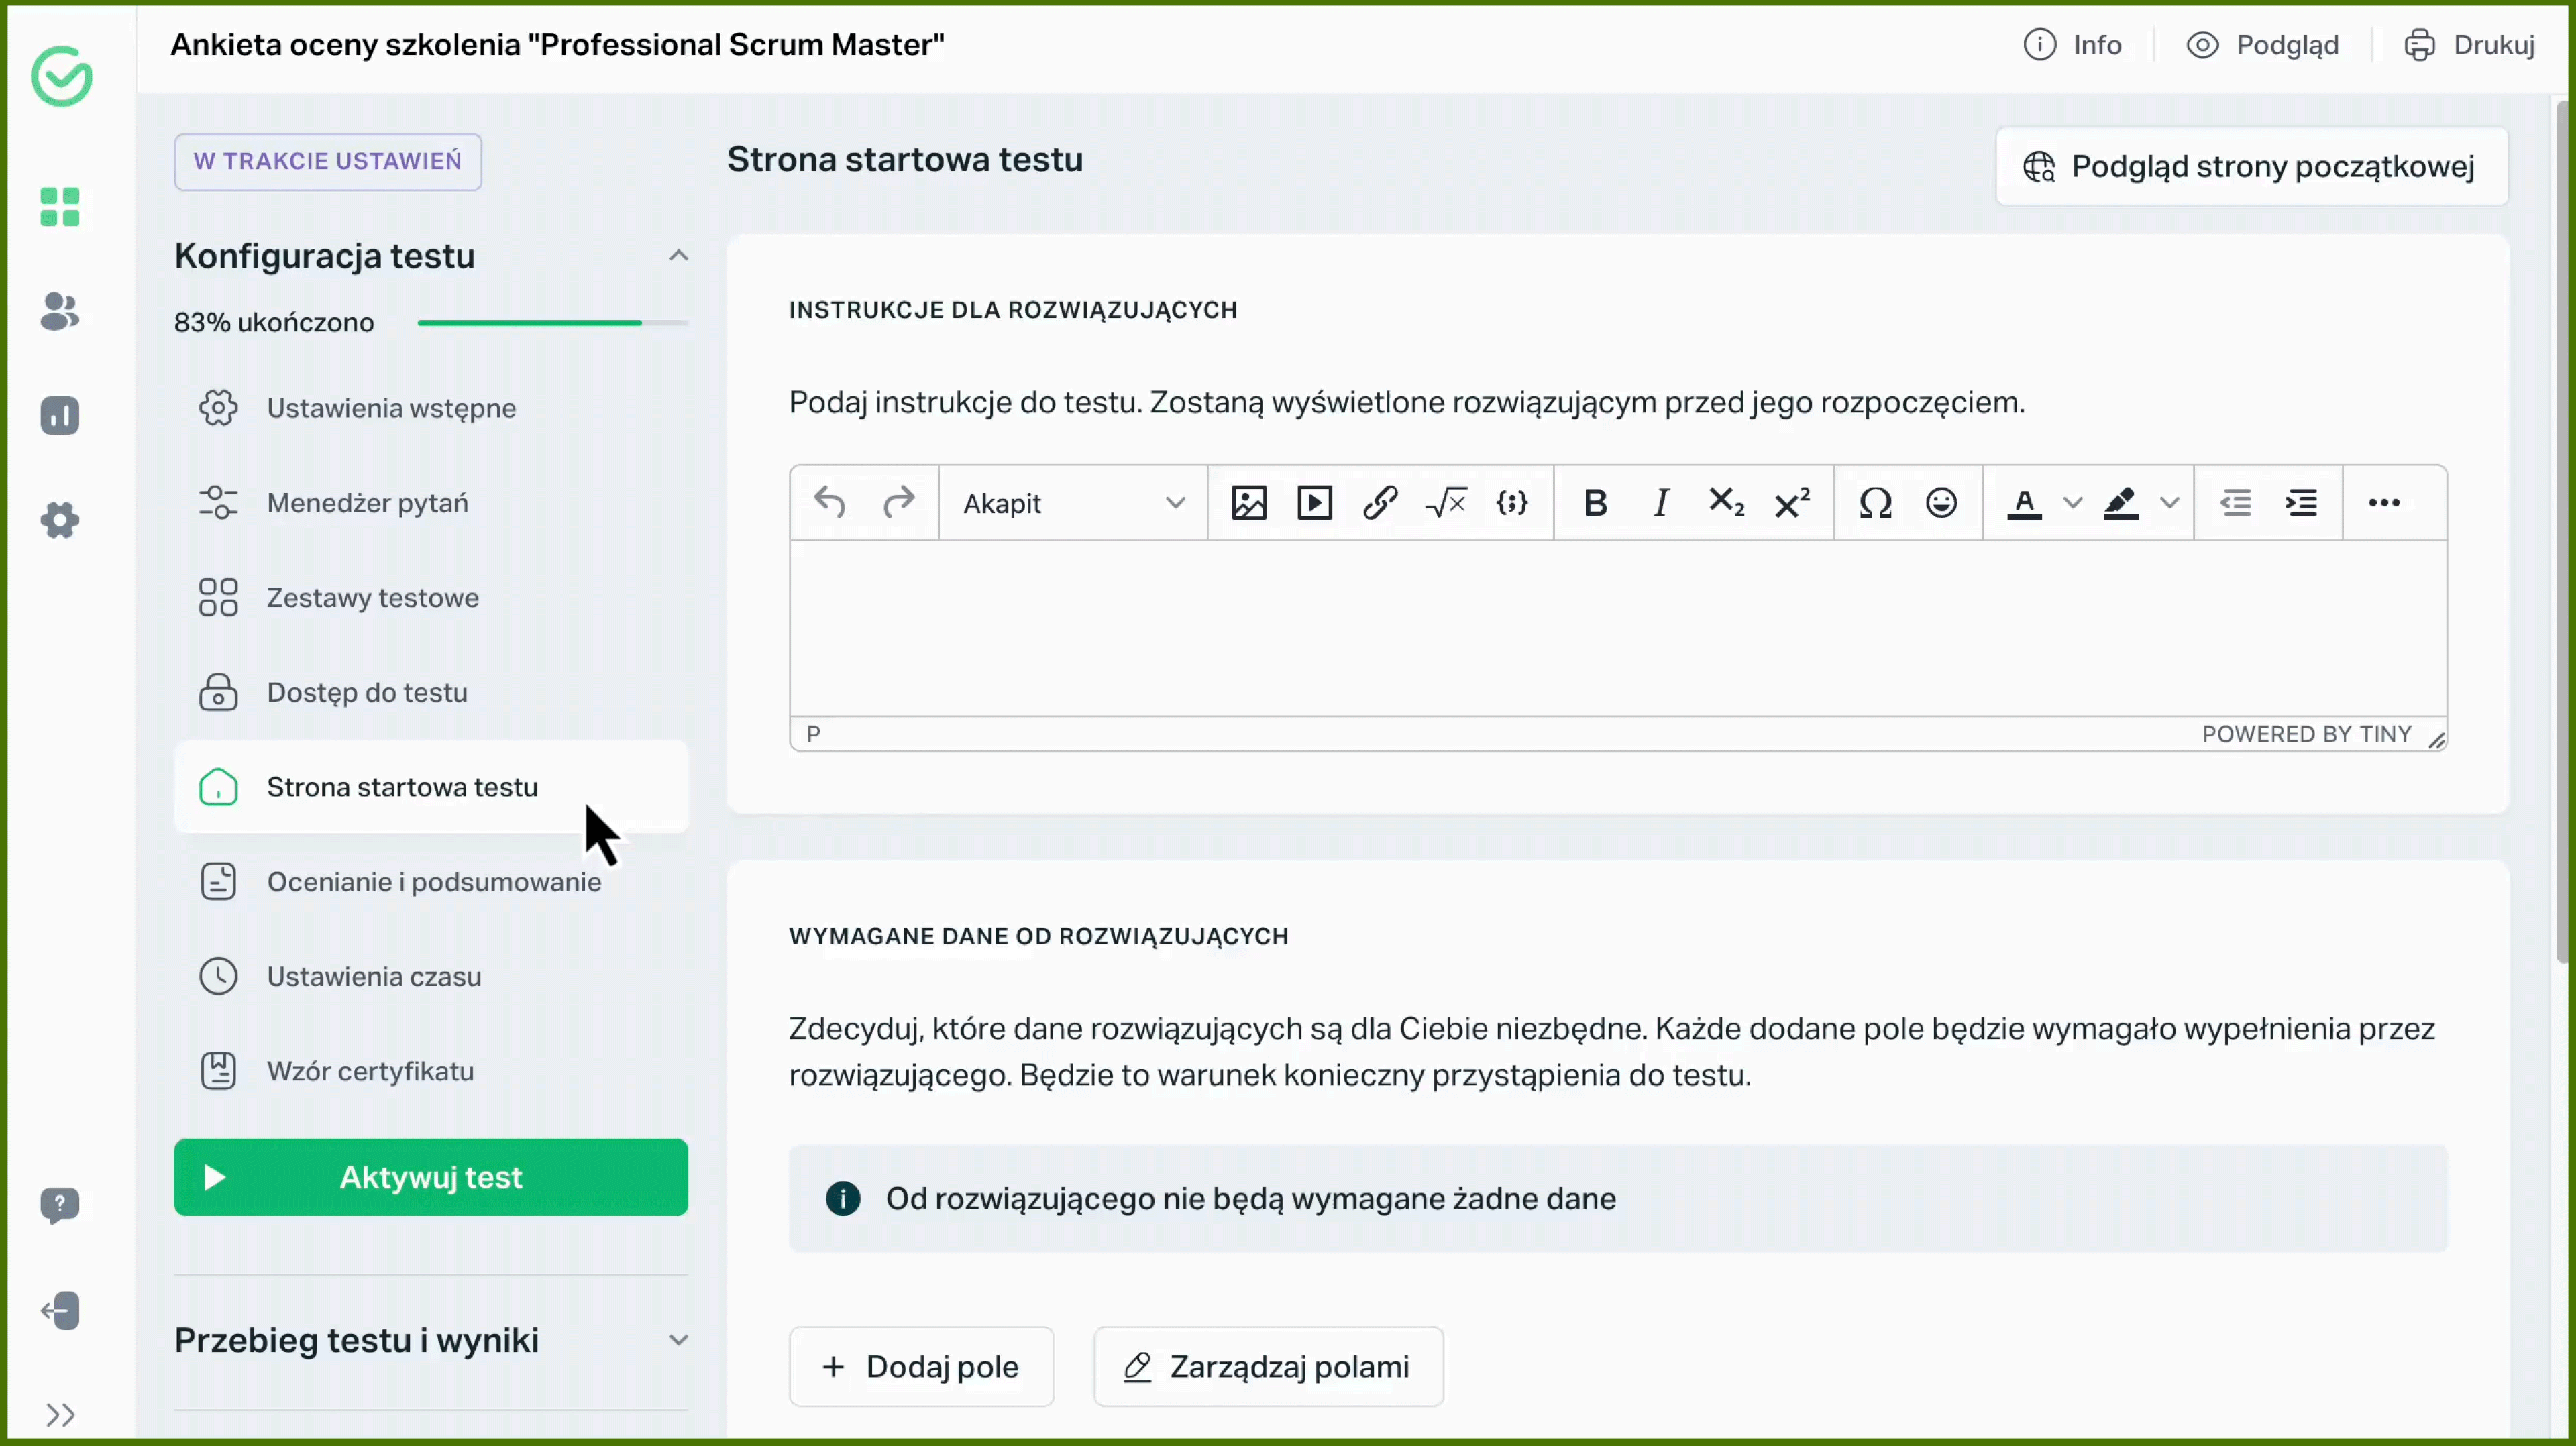2576x1446 pixels.
Task: Open the Akapit paragraph style dropdown
Action: [1073, 503]
